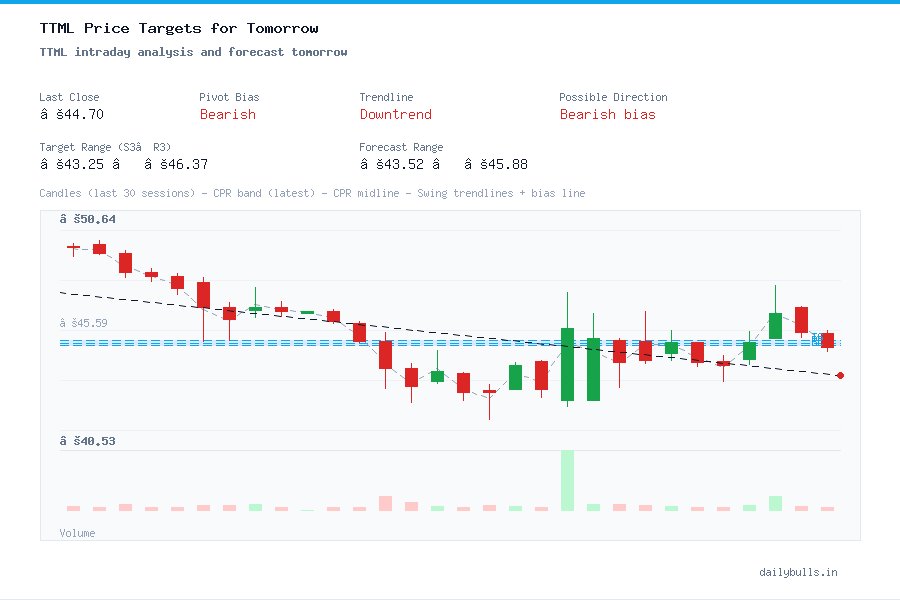Select the Downtrend trendline indicator
Viewport: 900px width, 600px height.
tap(395, 114)
